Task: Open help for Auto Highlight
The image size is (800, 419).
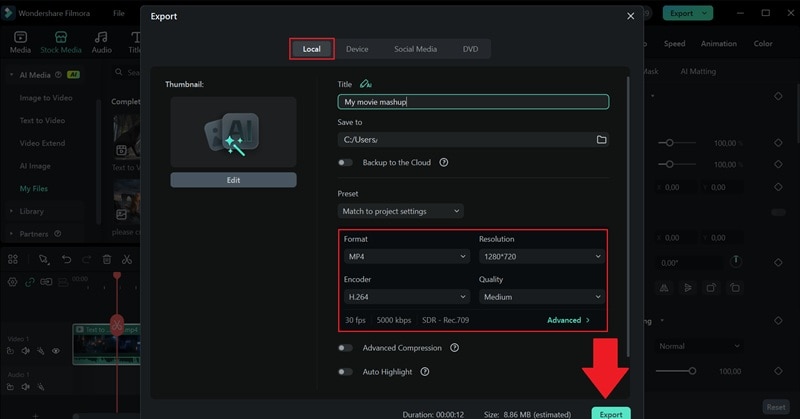Action: click(x=424, y=372)
